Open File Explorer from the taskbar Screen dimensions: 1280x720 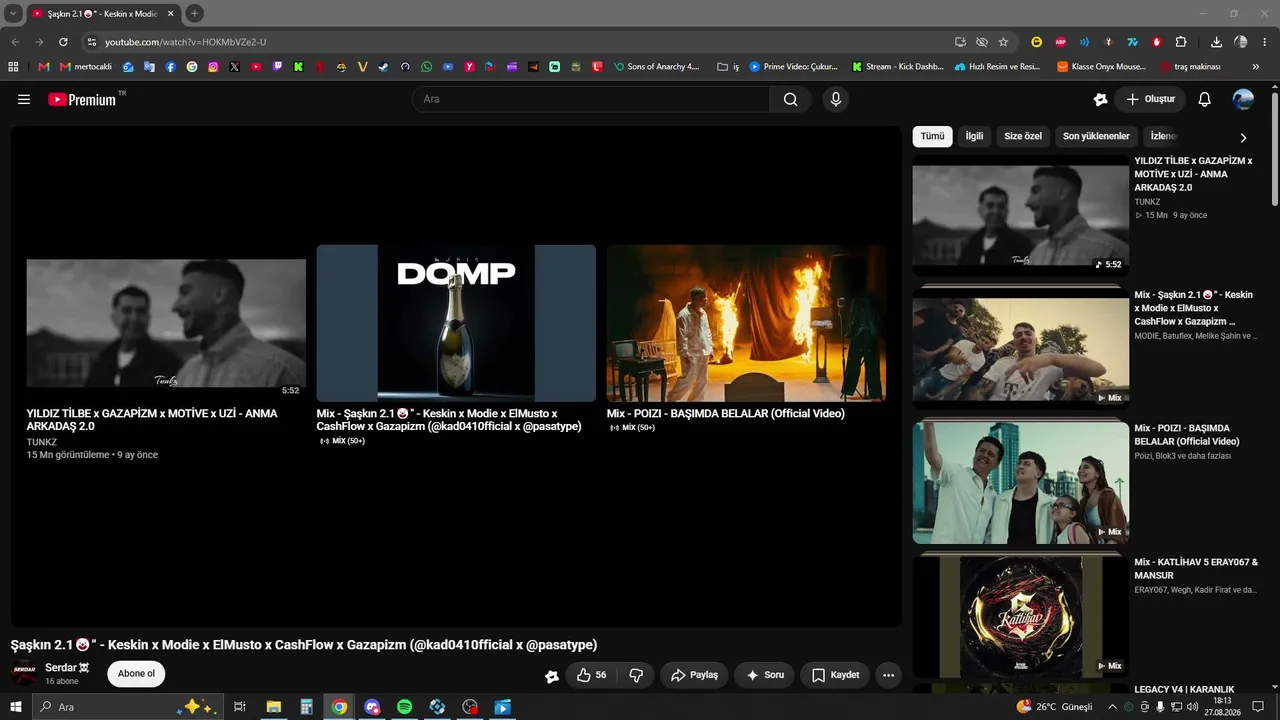[x=273, y=707]
